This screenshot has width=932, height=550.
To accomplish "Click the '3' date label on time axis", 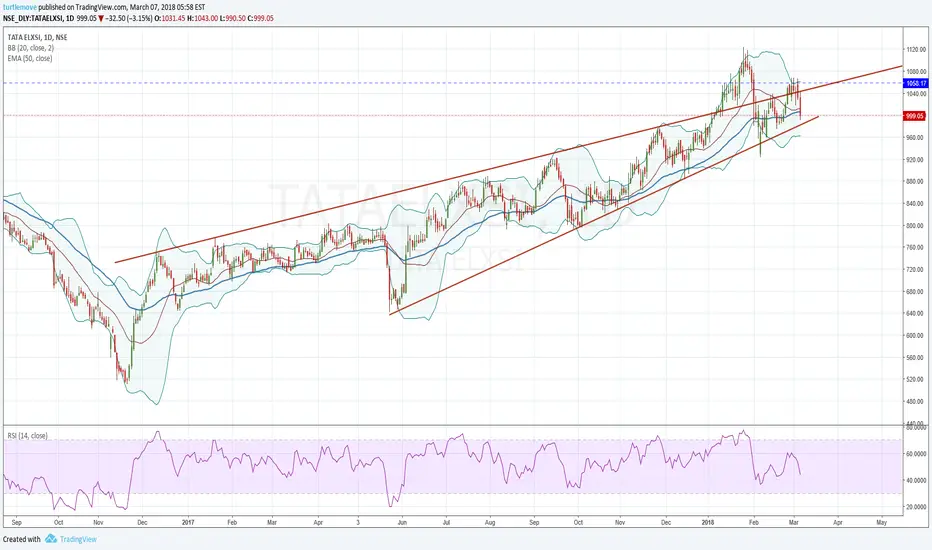I will click(x=358, y=523).
